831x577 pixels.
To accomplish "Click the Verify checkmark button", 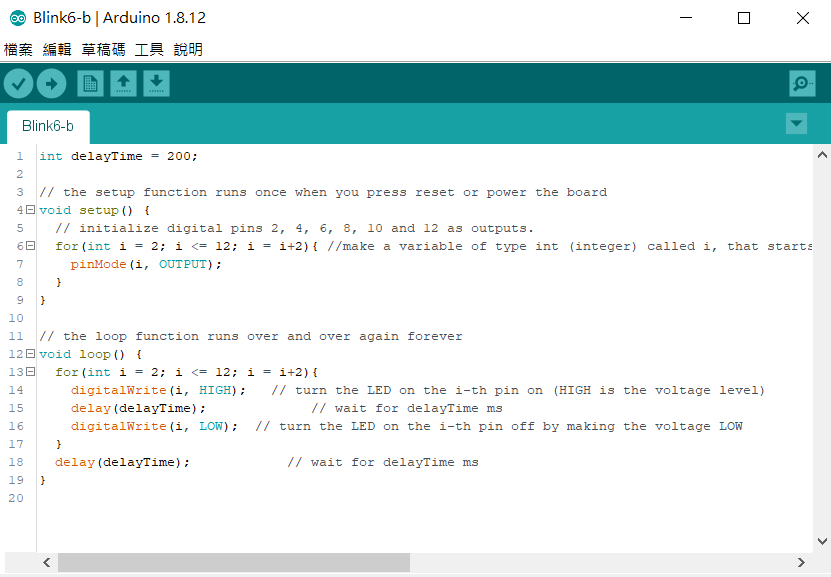I will (18, 84).
